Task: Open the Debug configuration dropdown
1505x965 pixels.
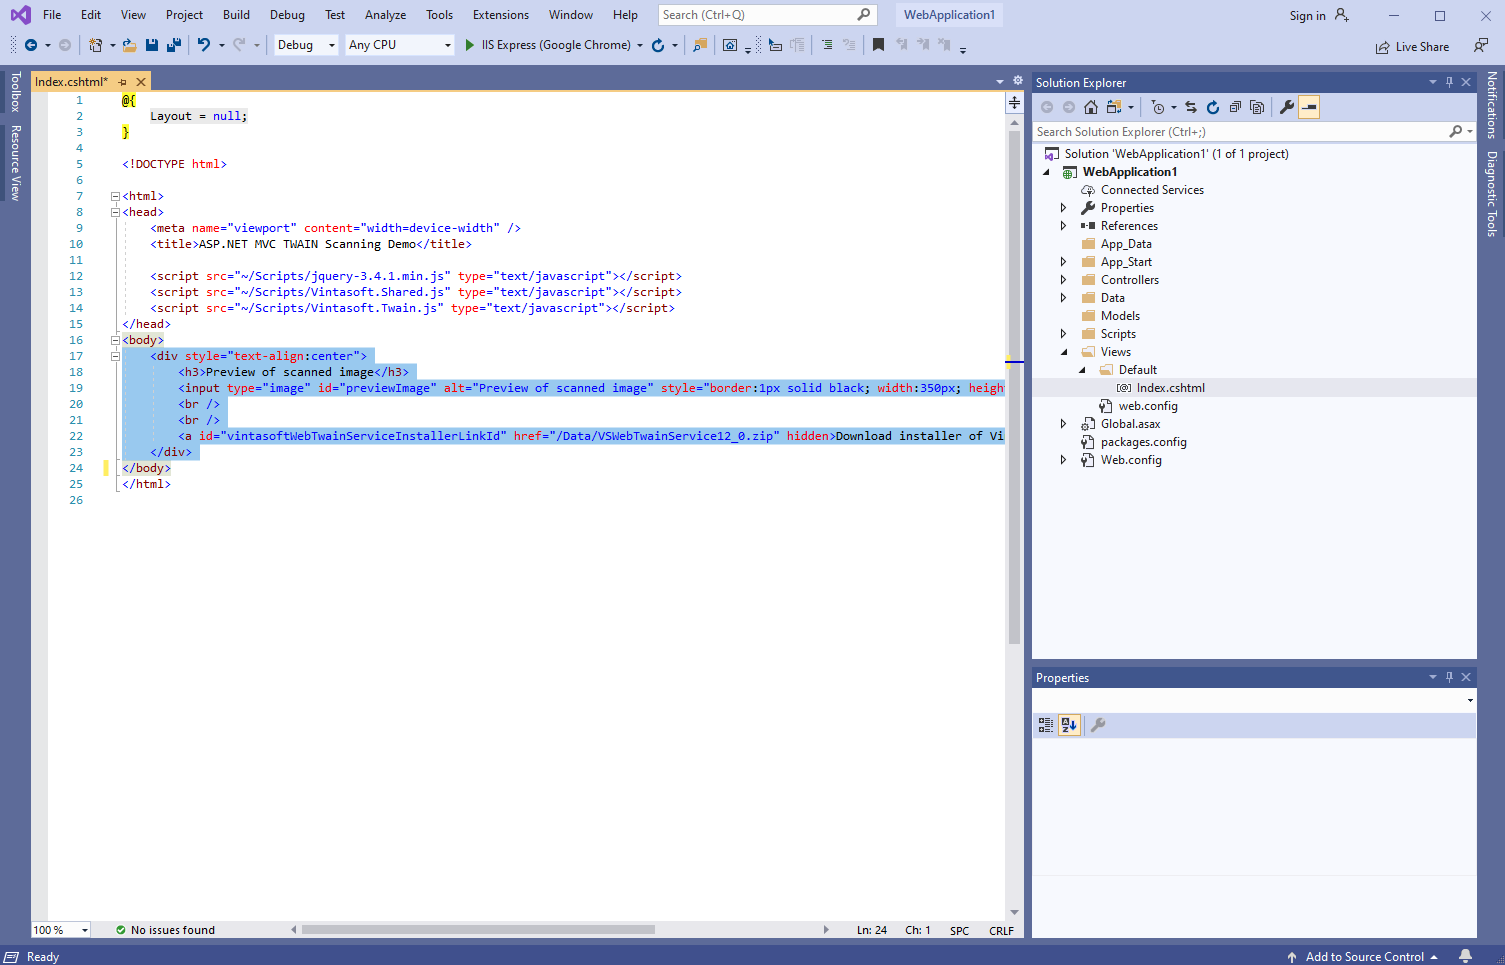Action: 306,45
